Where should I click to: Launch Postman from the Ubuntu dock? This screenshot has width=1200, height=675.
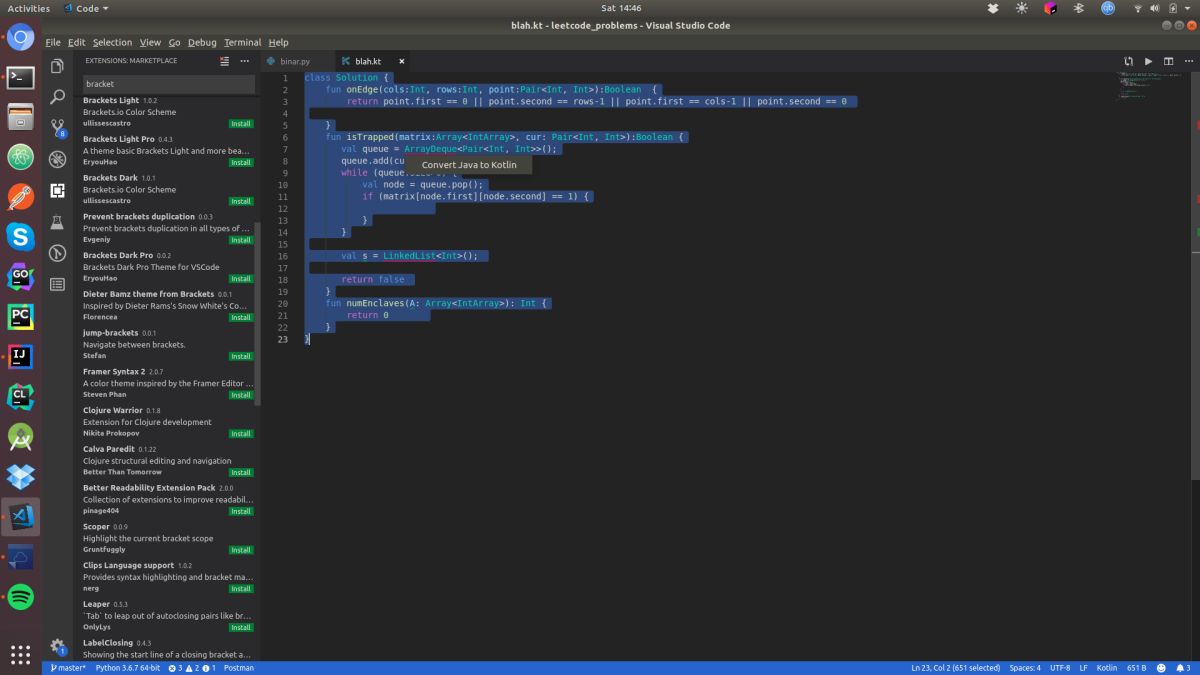point(20,197)
